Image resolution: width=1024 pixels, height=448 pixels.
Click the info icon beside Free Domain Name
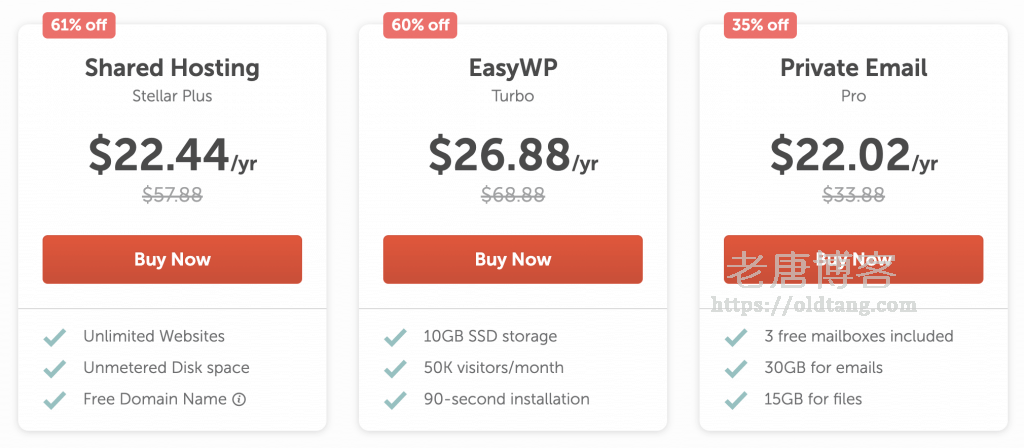click(x=239, y=399)
